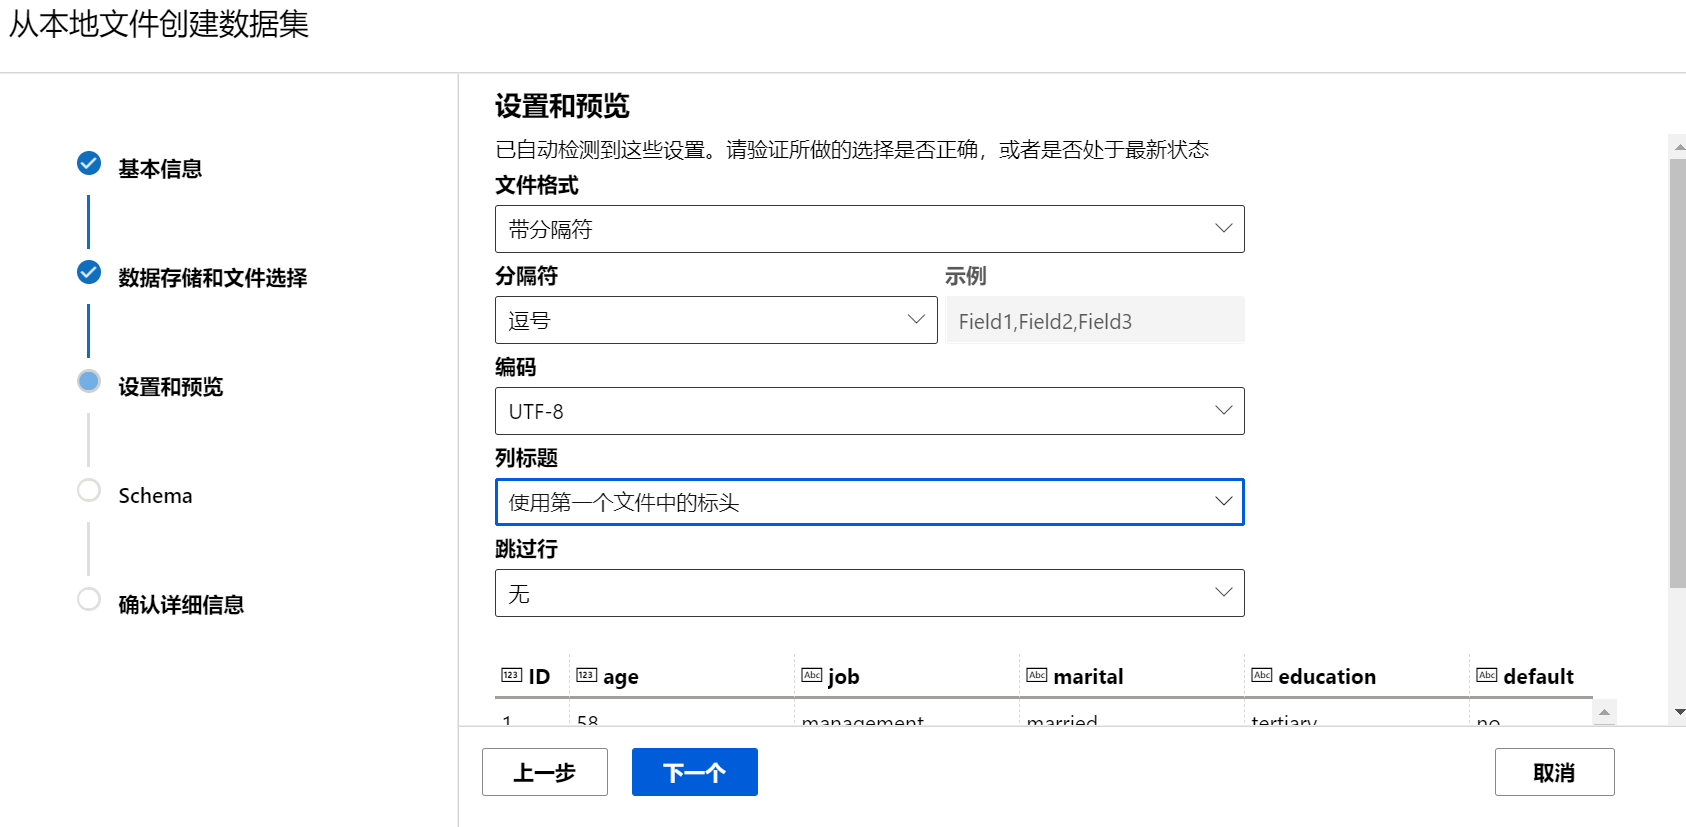
Task: Click the Abc type icon beside job column
Action: click(811, 675)
